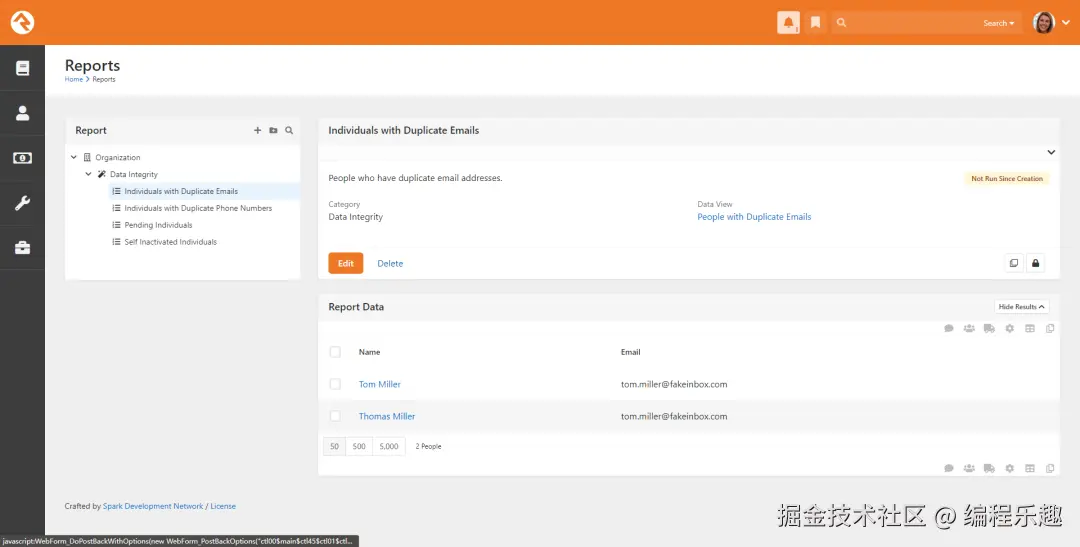Open the License footer link
The height and width of the screenshot is (547, 1080).
[x=223, y=506]
